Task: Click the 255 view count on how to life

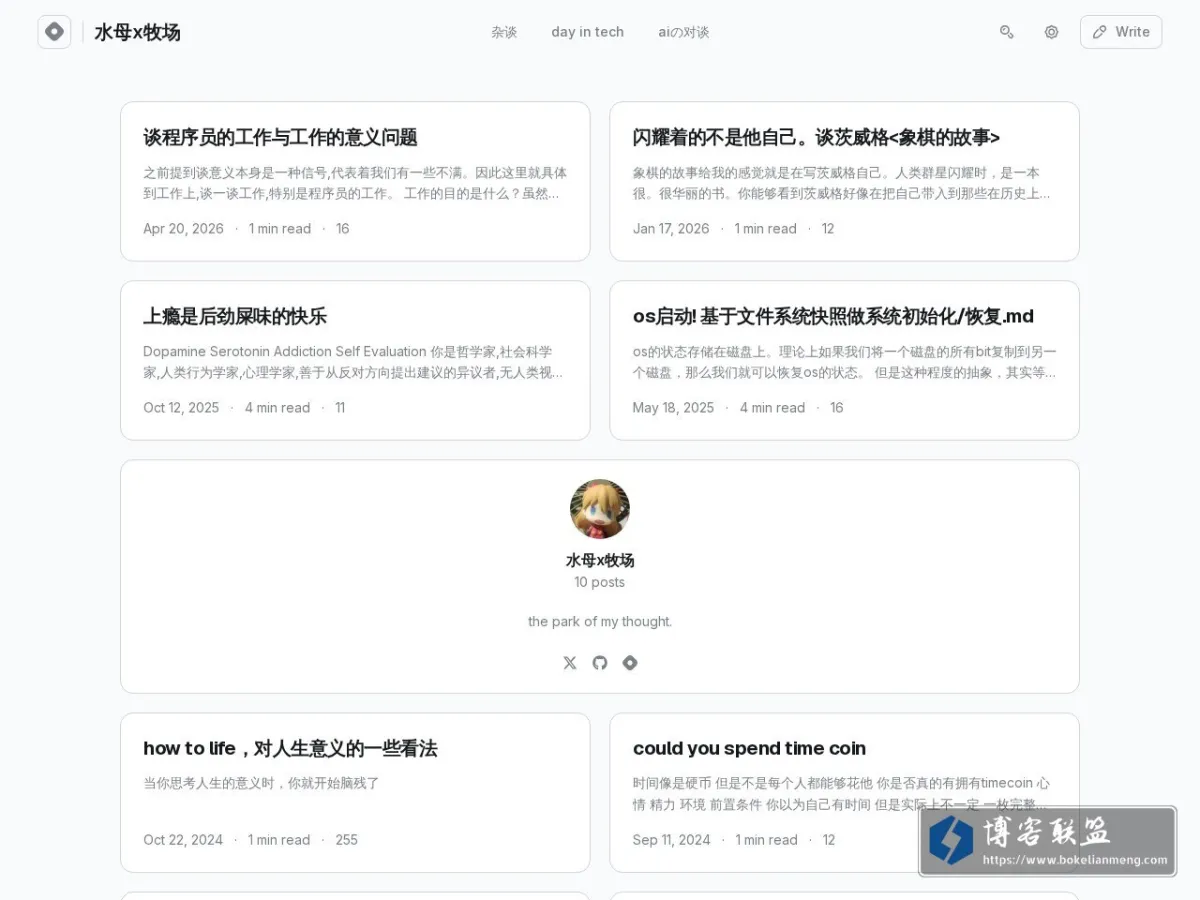Action: pyautogui.click(x=346, y=840)
